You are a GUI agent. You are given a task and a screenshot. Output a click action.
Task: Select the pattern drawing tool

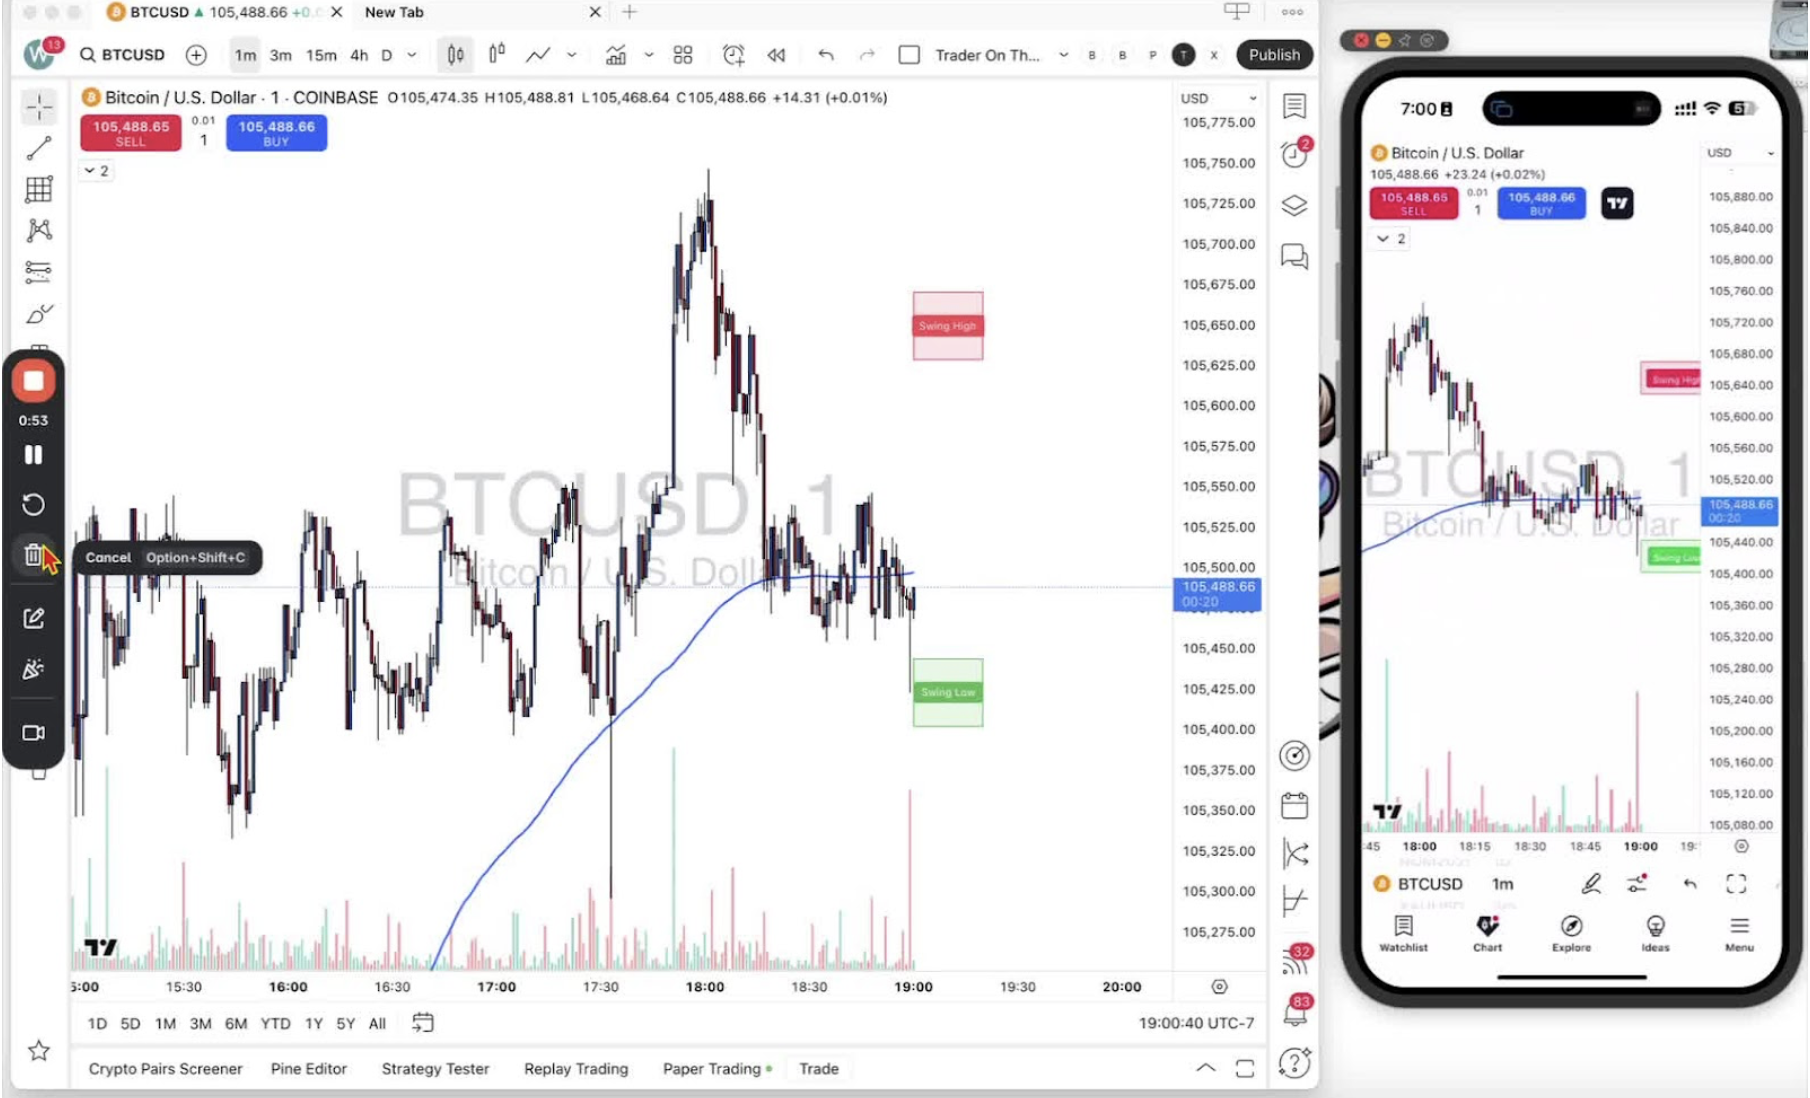coord(39,231)
